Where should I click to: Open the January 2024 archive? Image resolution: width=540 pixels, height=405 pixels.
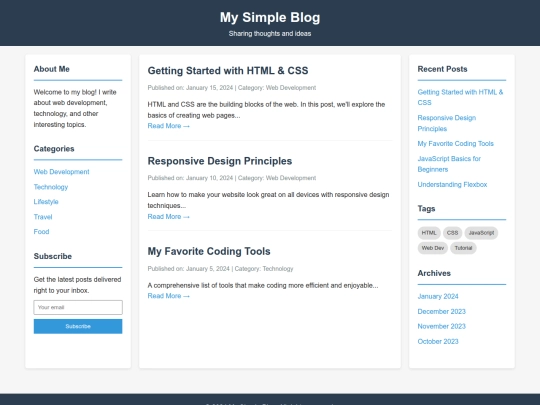coord(438,297)
